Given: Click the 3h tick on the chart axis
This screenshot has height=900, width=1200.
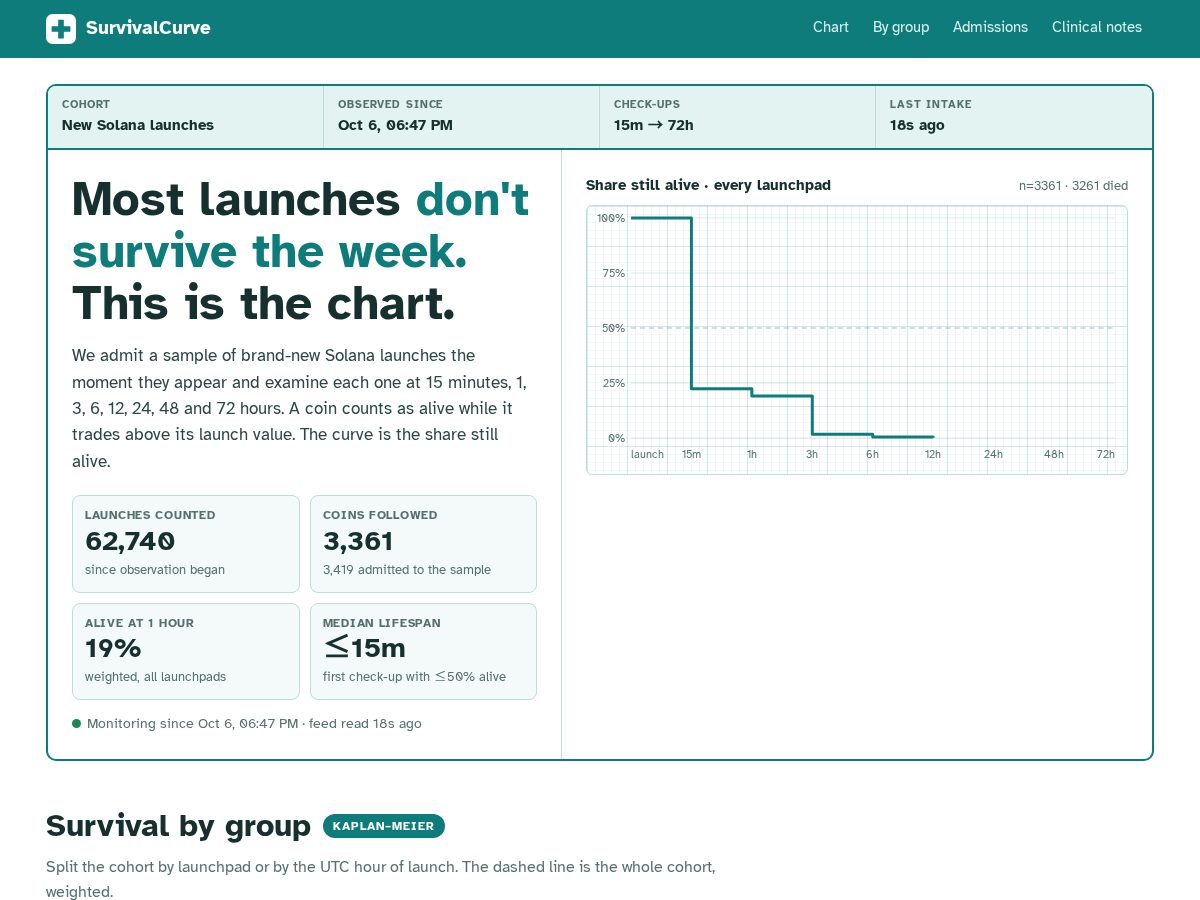Looking at the screenshot, I should click(x=812, y=454).
